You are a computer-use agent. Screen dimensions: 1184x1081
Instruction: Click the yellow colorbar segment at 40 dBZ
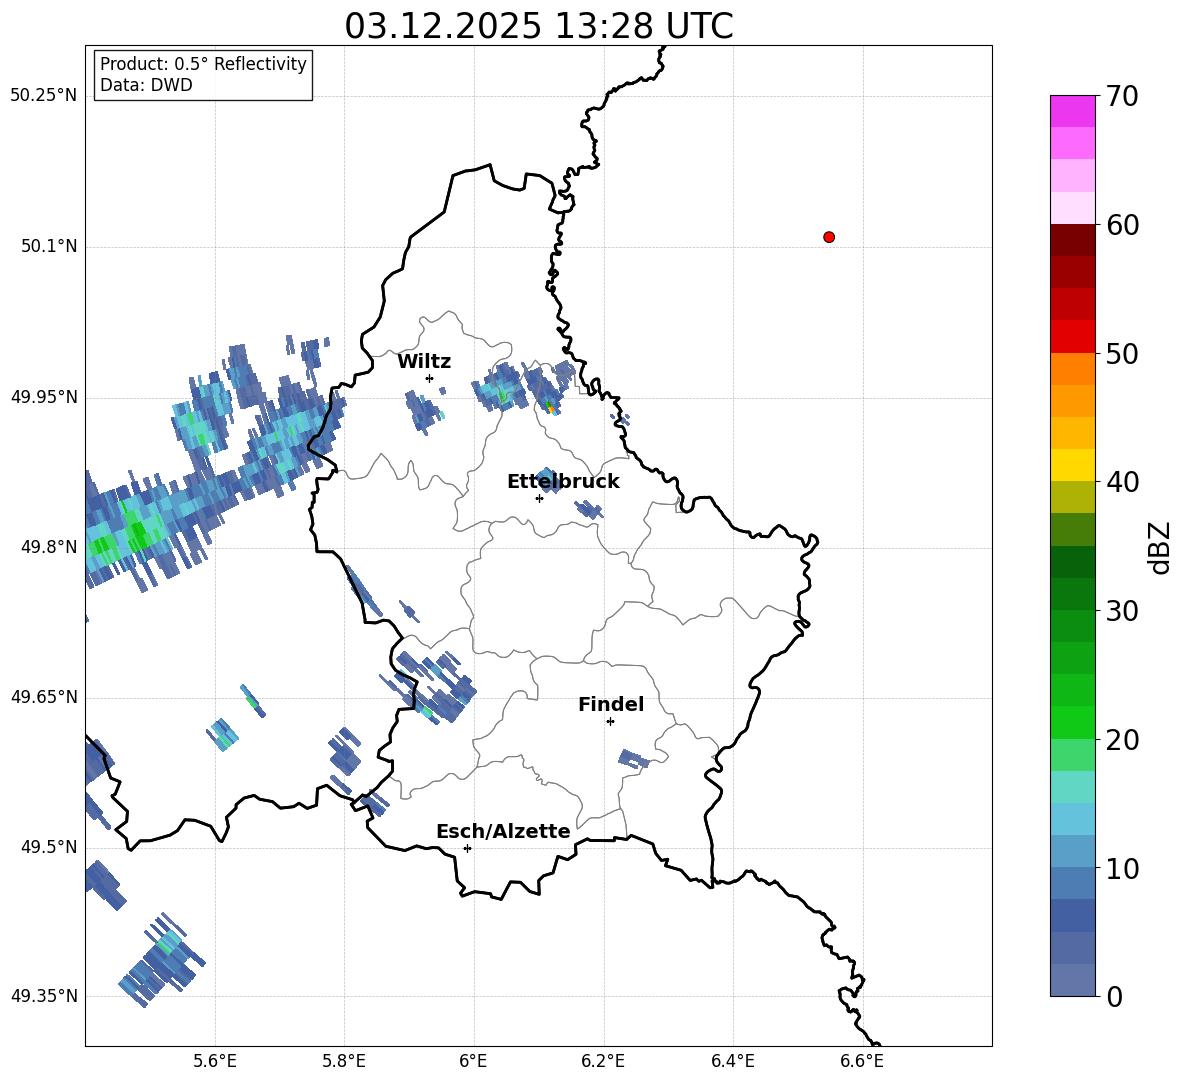[1073, 465]
